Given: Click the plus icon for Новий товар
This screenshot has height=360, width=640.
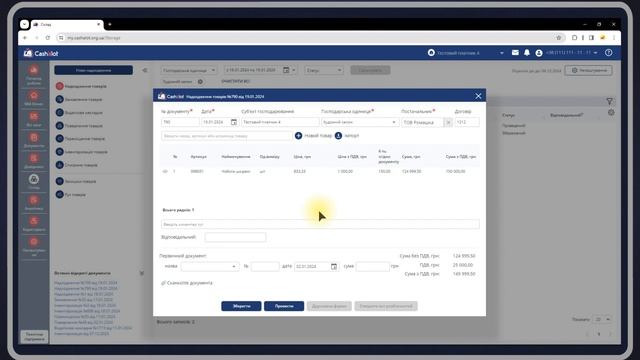Looking at the screenshot, I should pos(298,136).
